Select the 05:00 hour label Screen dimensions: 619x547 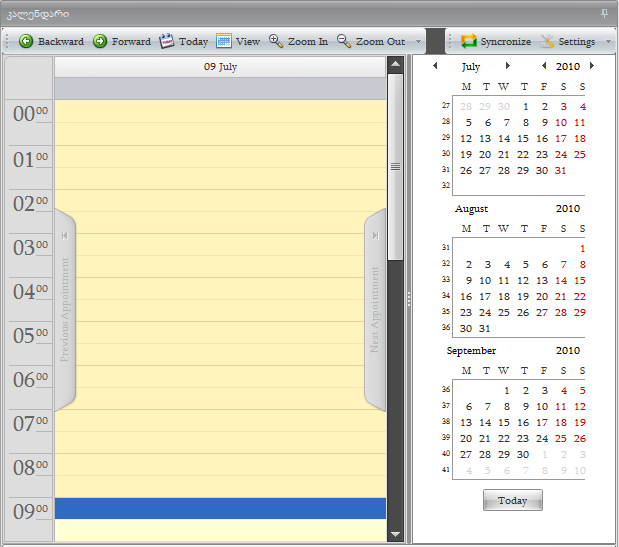pyautogui.click(x=30, y=336)
